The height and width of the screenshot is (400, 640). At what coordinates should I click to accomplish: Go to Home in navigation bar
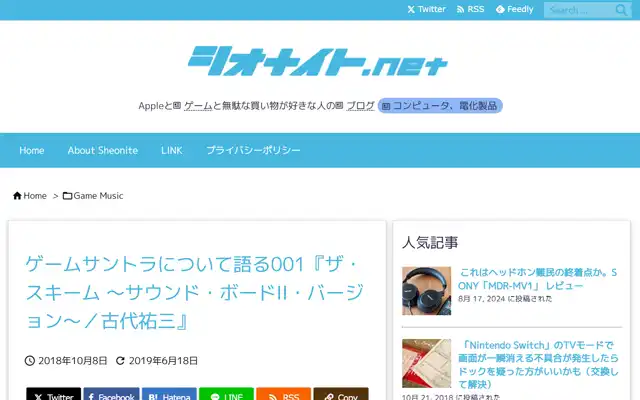click(31, 150)
